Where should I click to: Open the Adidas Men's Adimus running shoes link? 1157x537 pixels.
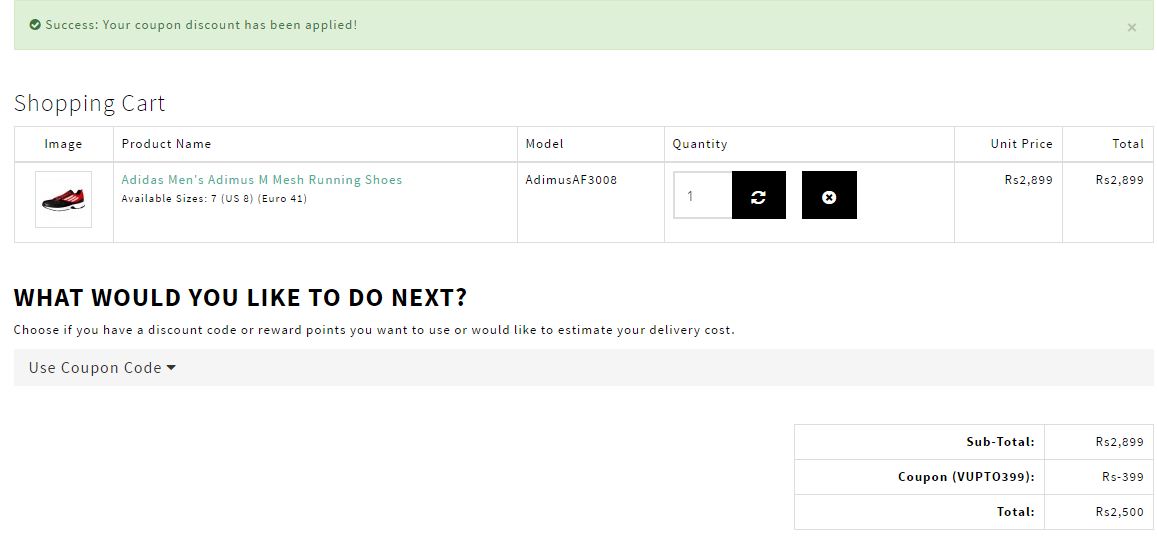point(261,180)
